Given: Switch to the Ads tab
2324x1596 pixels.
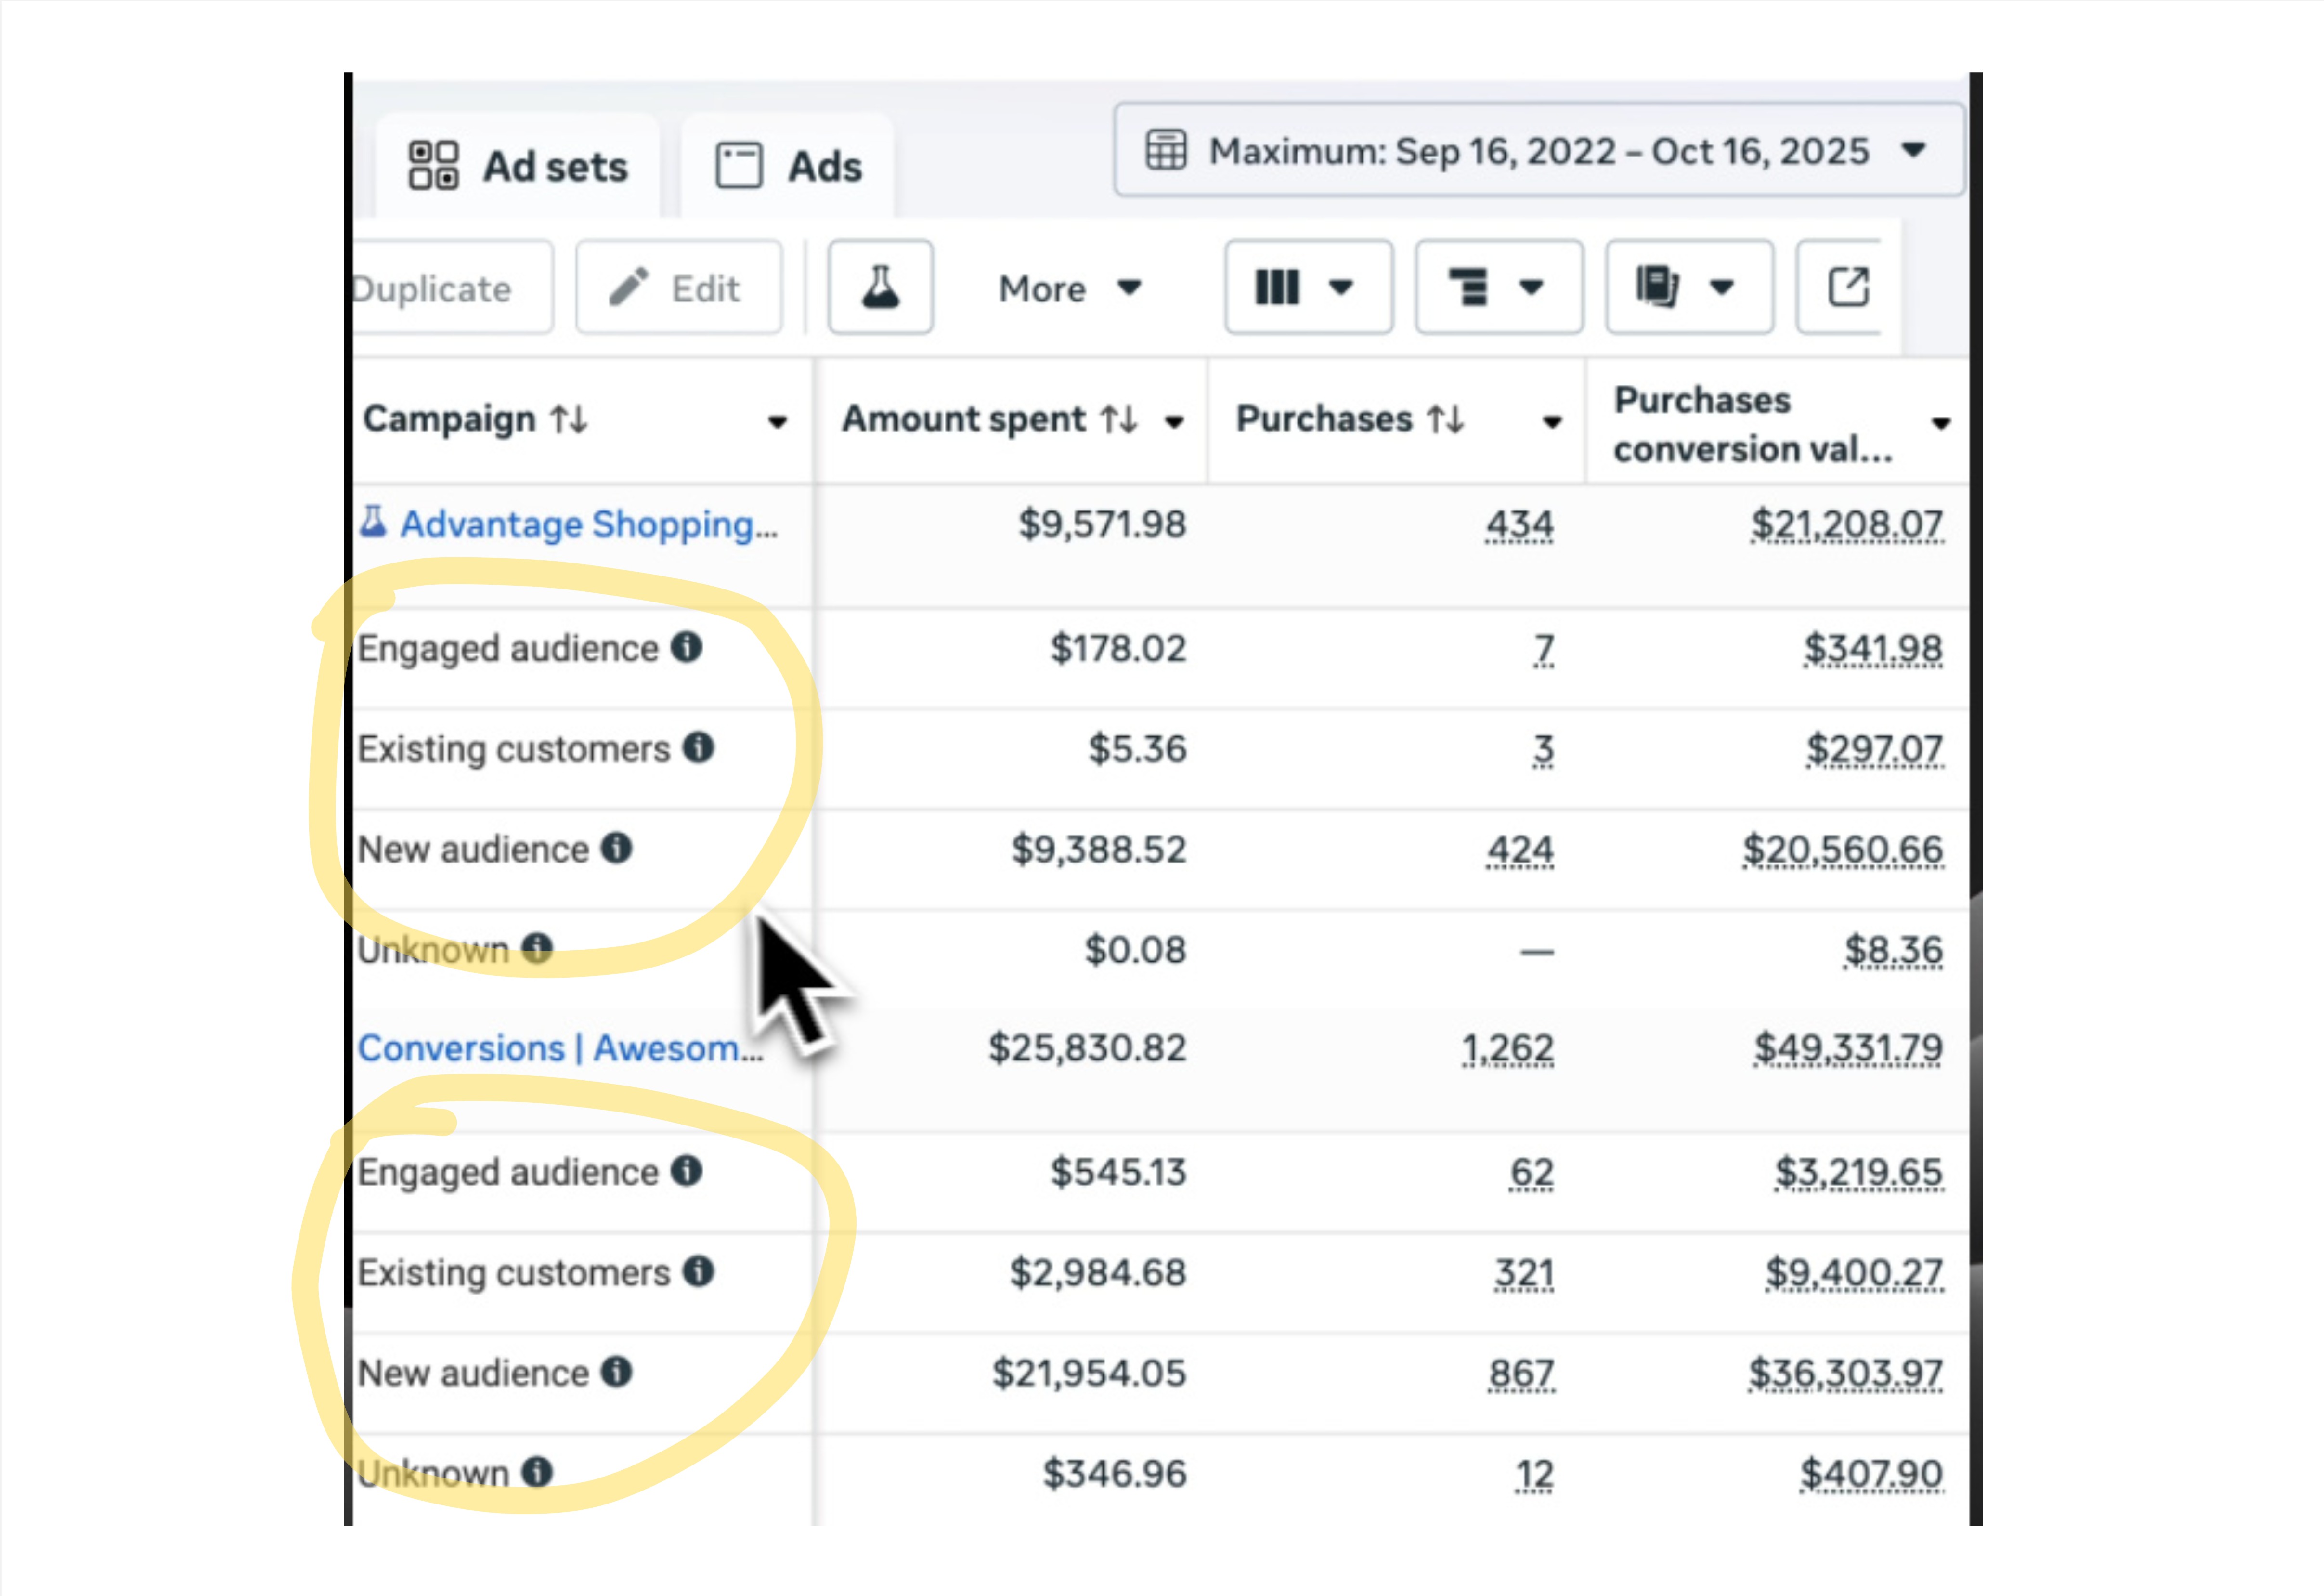Looking at the screenshot, I should pyautogui.click(x=788, y=167).
